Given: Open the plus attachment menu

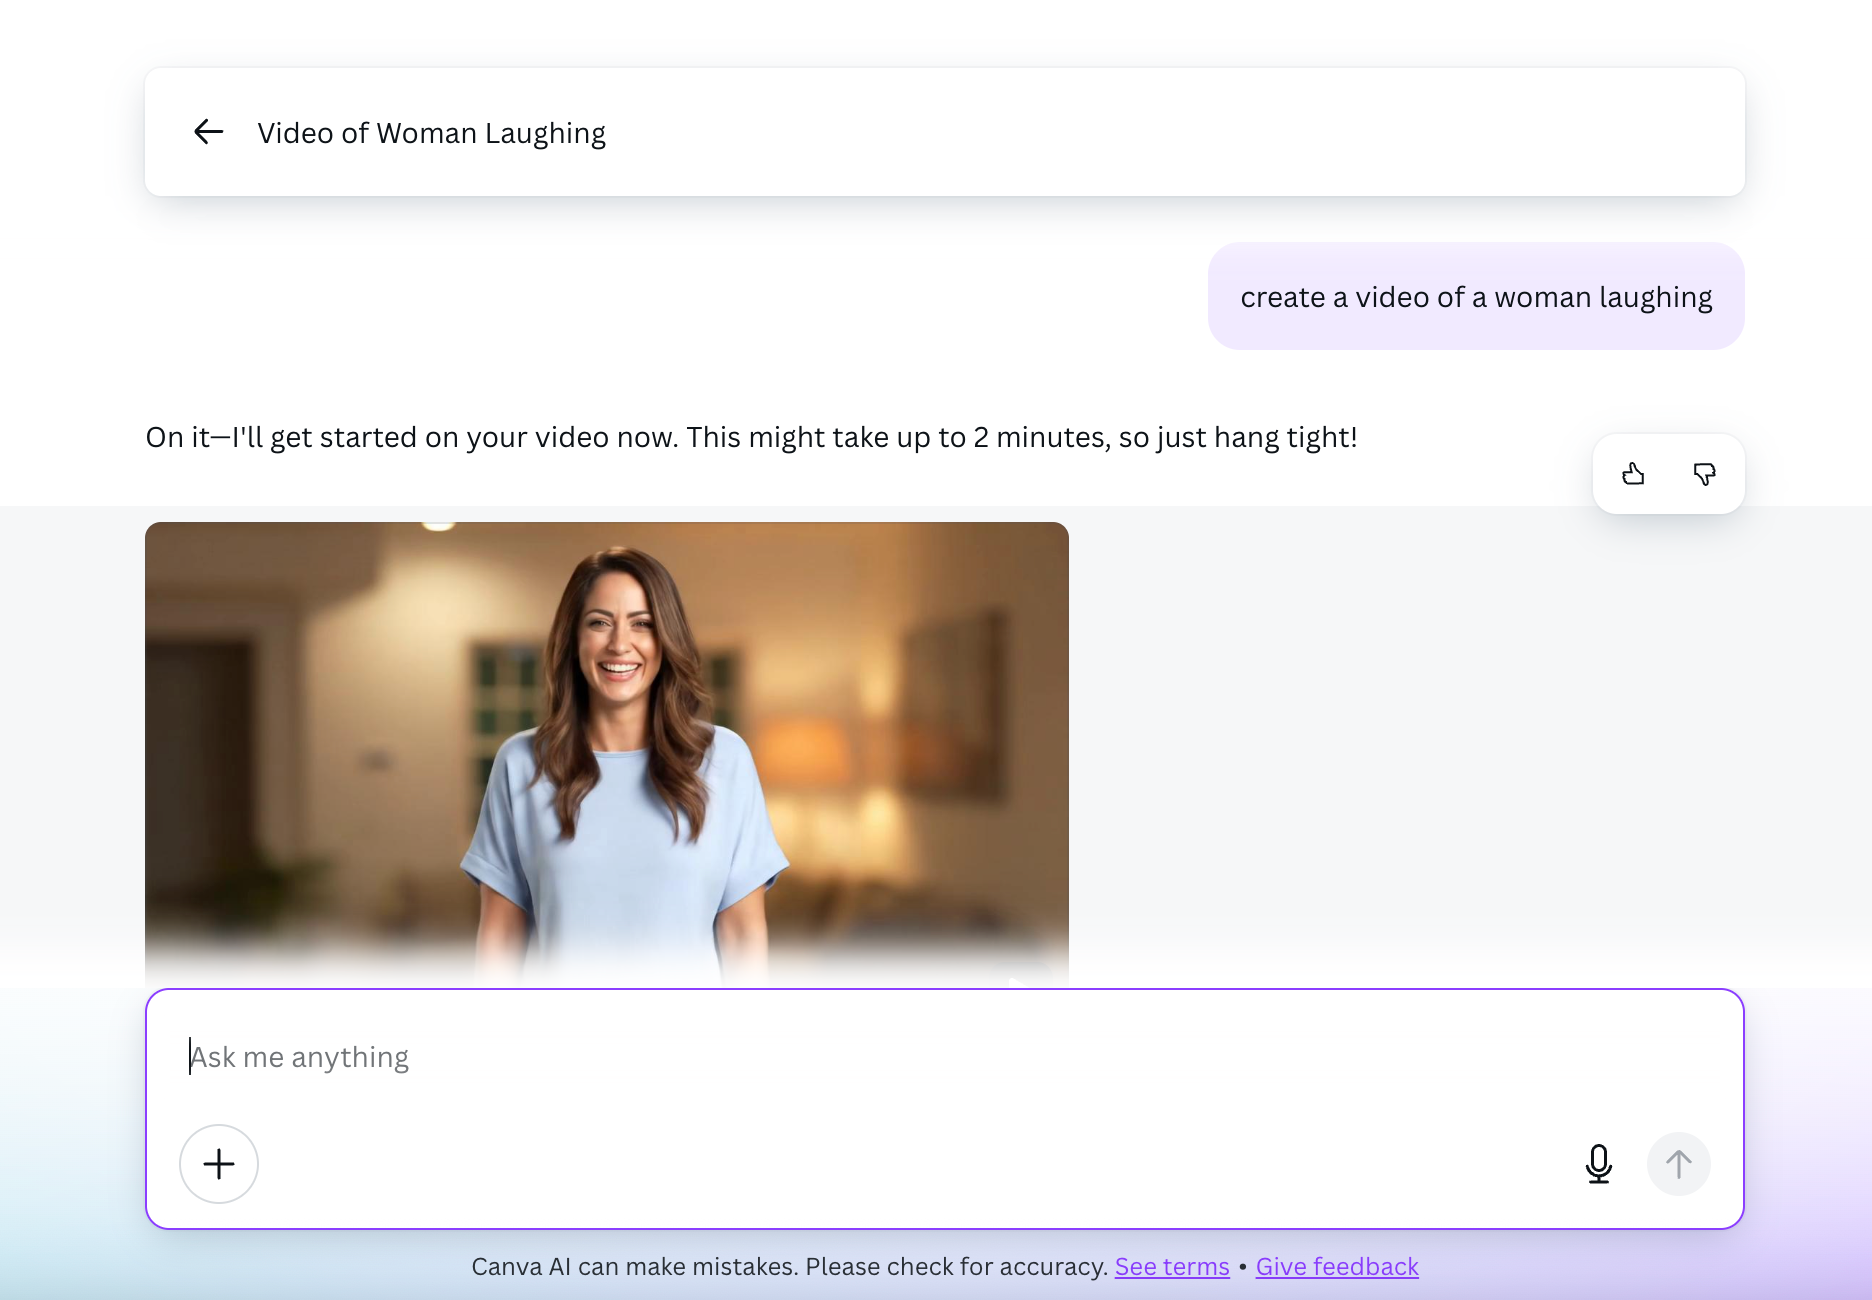Looking at the screenshot, I should (x=219, y=1164).
